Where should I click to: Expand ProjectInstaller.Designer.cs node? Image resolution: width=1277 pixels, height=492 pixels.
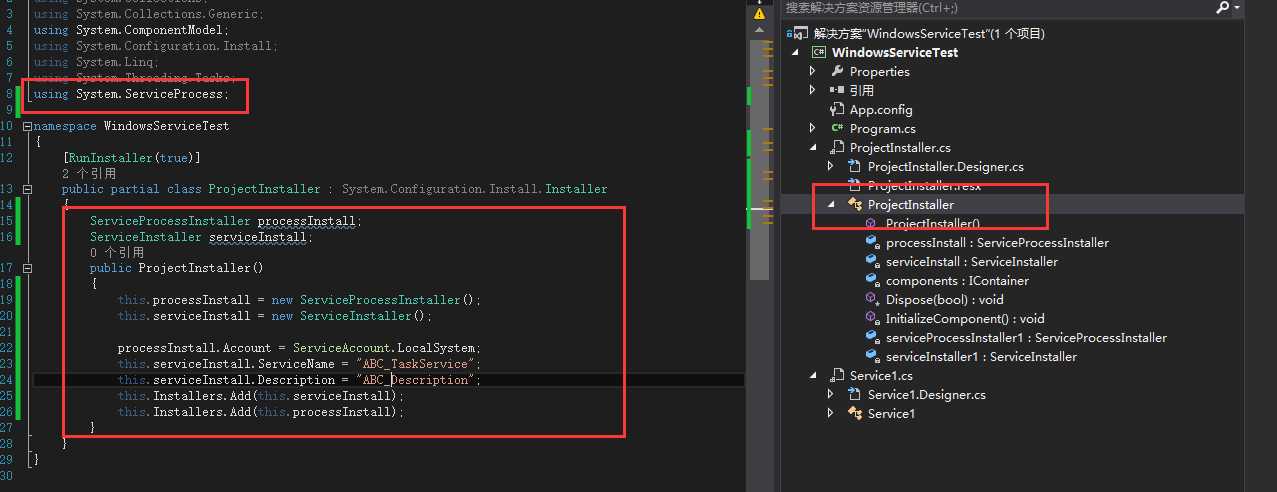tap(832, 166)
